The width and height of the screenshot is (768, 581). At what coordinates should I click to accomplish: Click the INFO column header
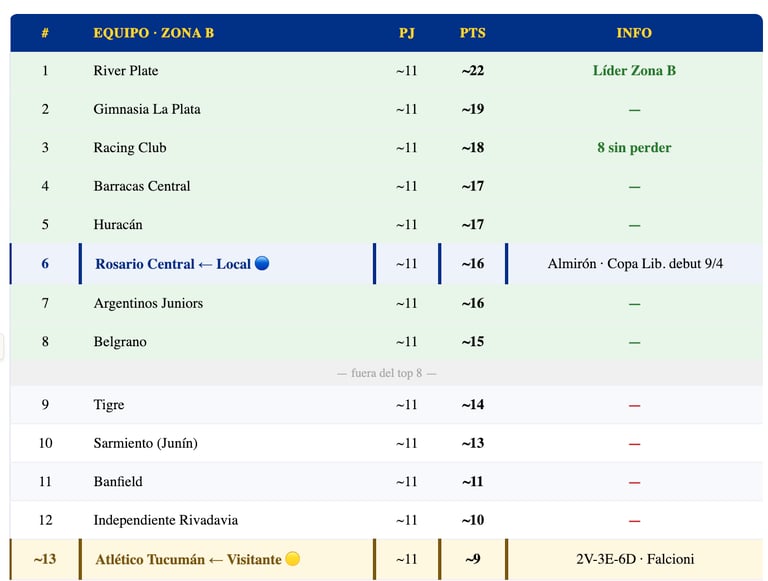634,33
